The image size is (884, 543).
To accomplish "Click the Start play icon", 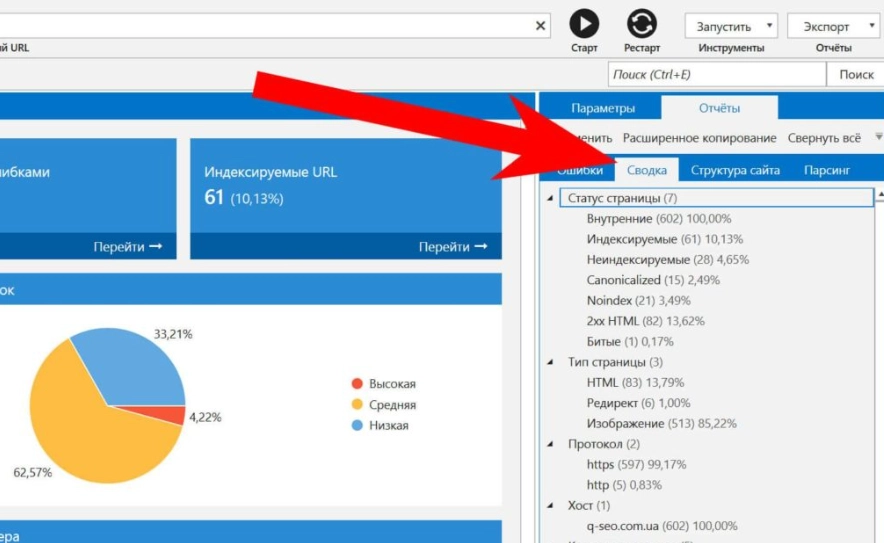I will point(584,23).
